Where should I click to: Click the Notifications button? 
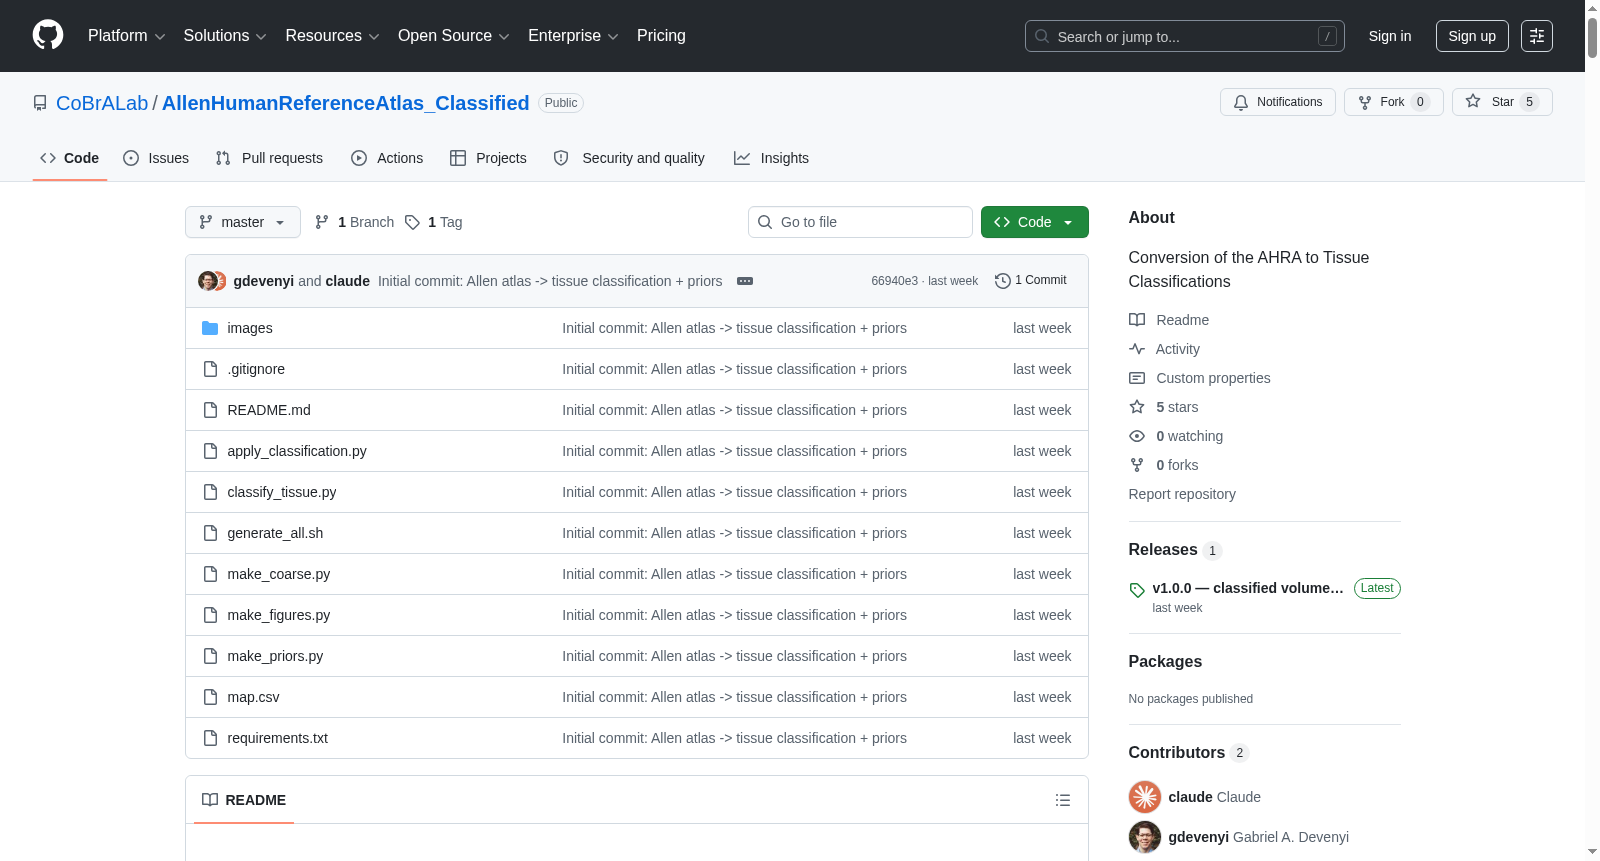click(1278, 102)
